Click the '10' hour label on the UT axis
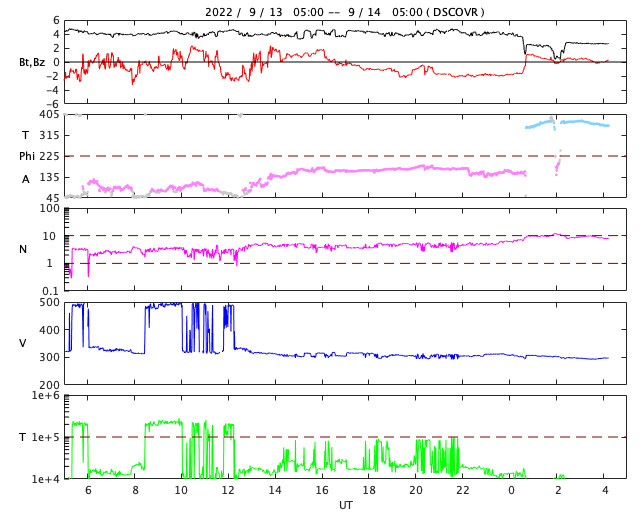 click(181, 490)
